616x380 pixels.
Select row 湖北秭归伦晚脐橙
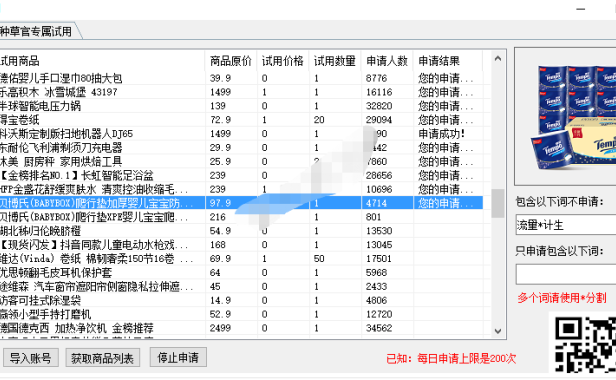pyautogui.click(x=241, y=231)
